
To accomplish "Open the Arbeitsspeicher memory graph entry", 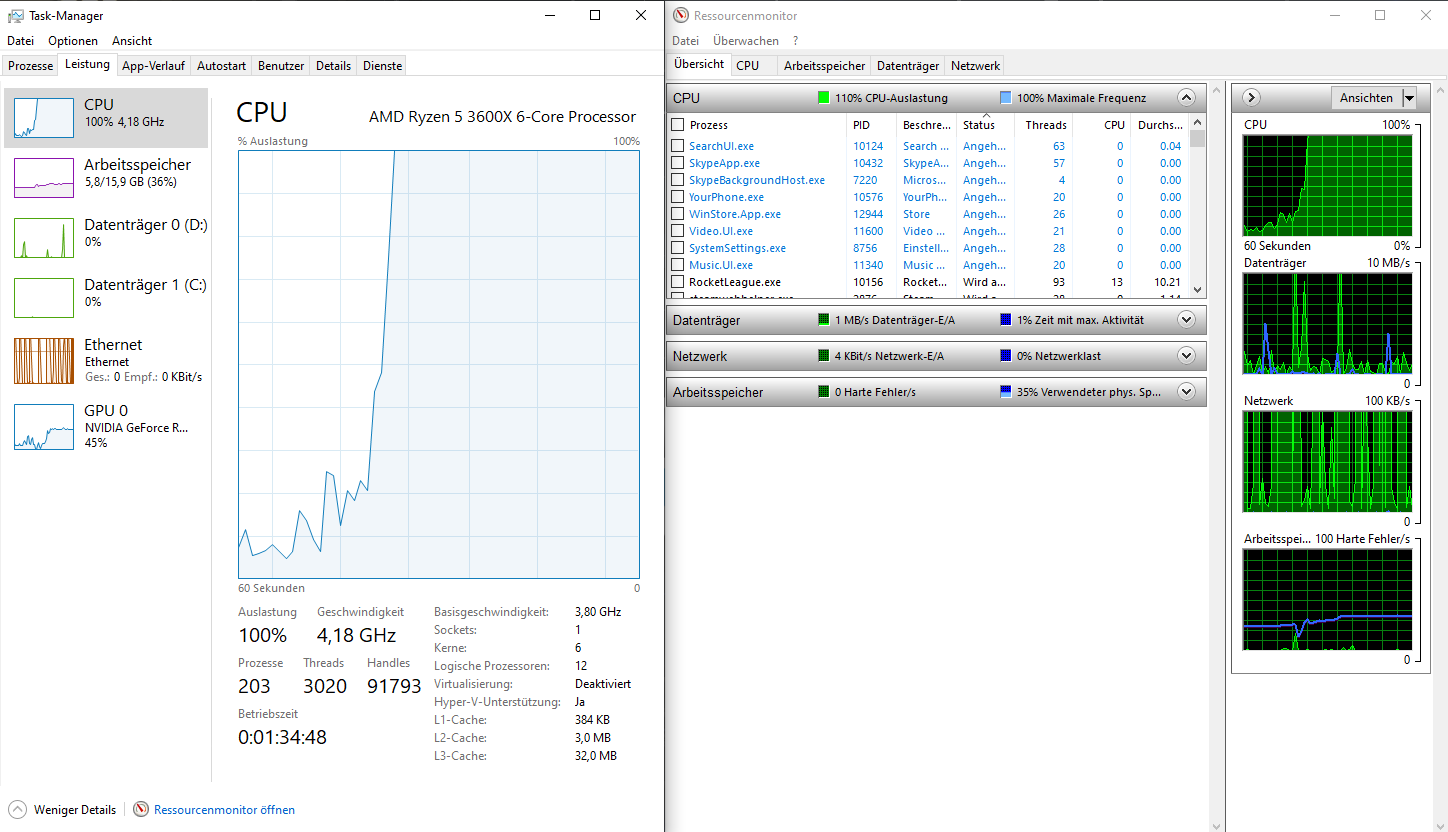I will 43,178.
